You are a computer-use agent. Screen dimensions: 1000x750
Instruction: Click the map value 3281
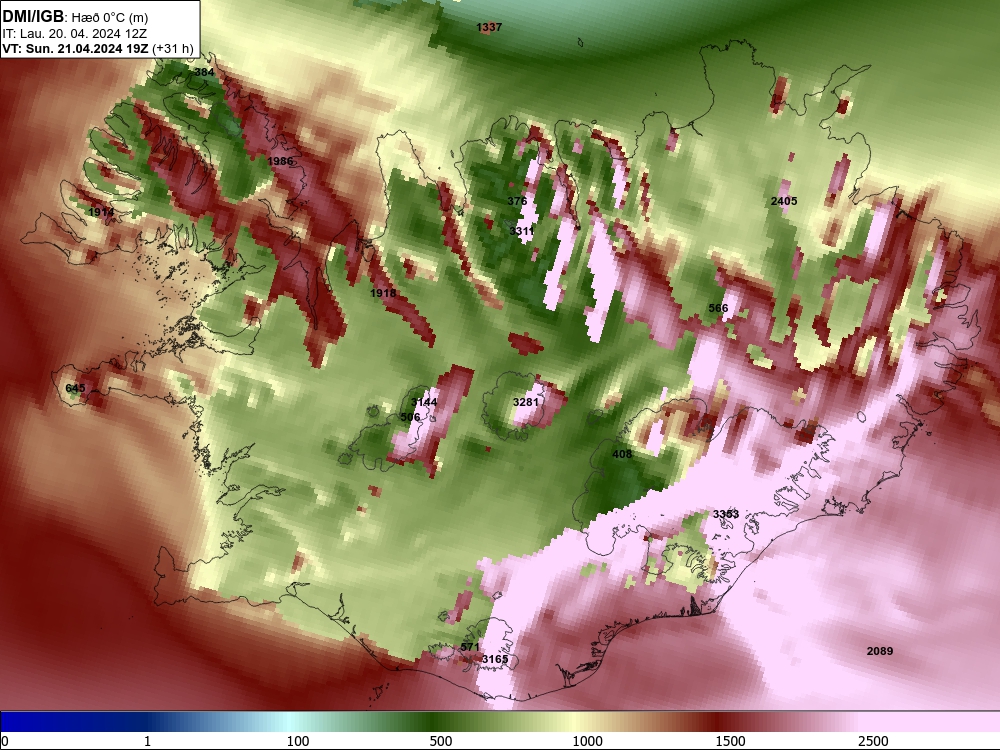click(x=526, y=402)
